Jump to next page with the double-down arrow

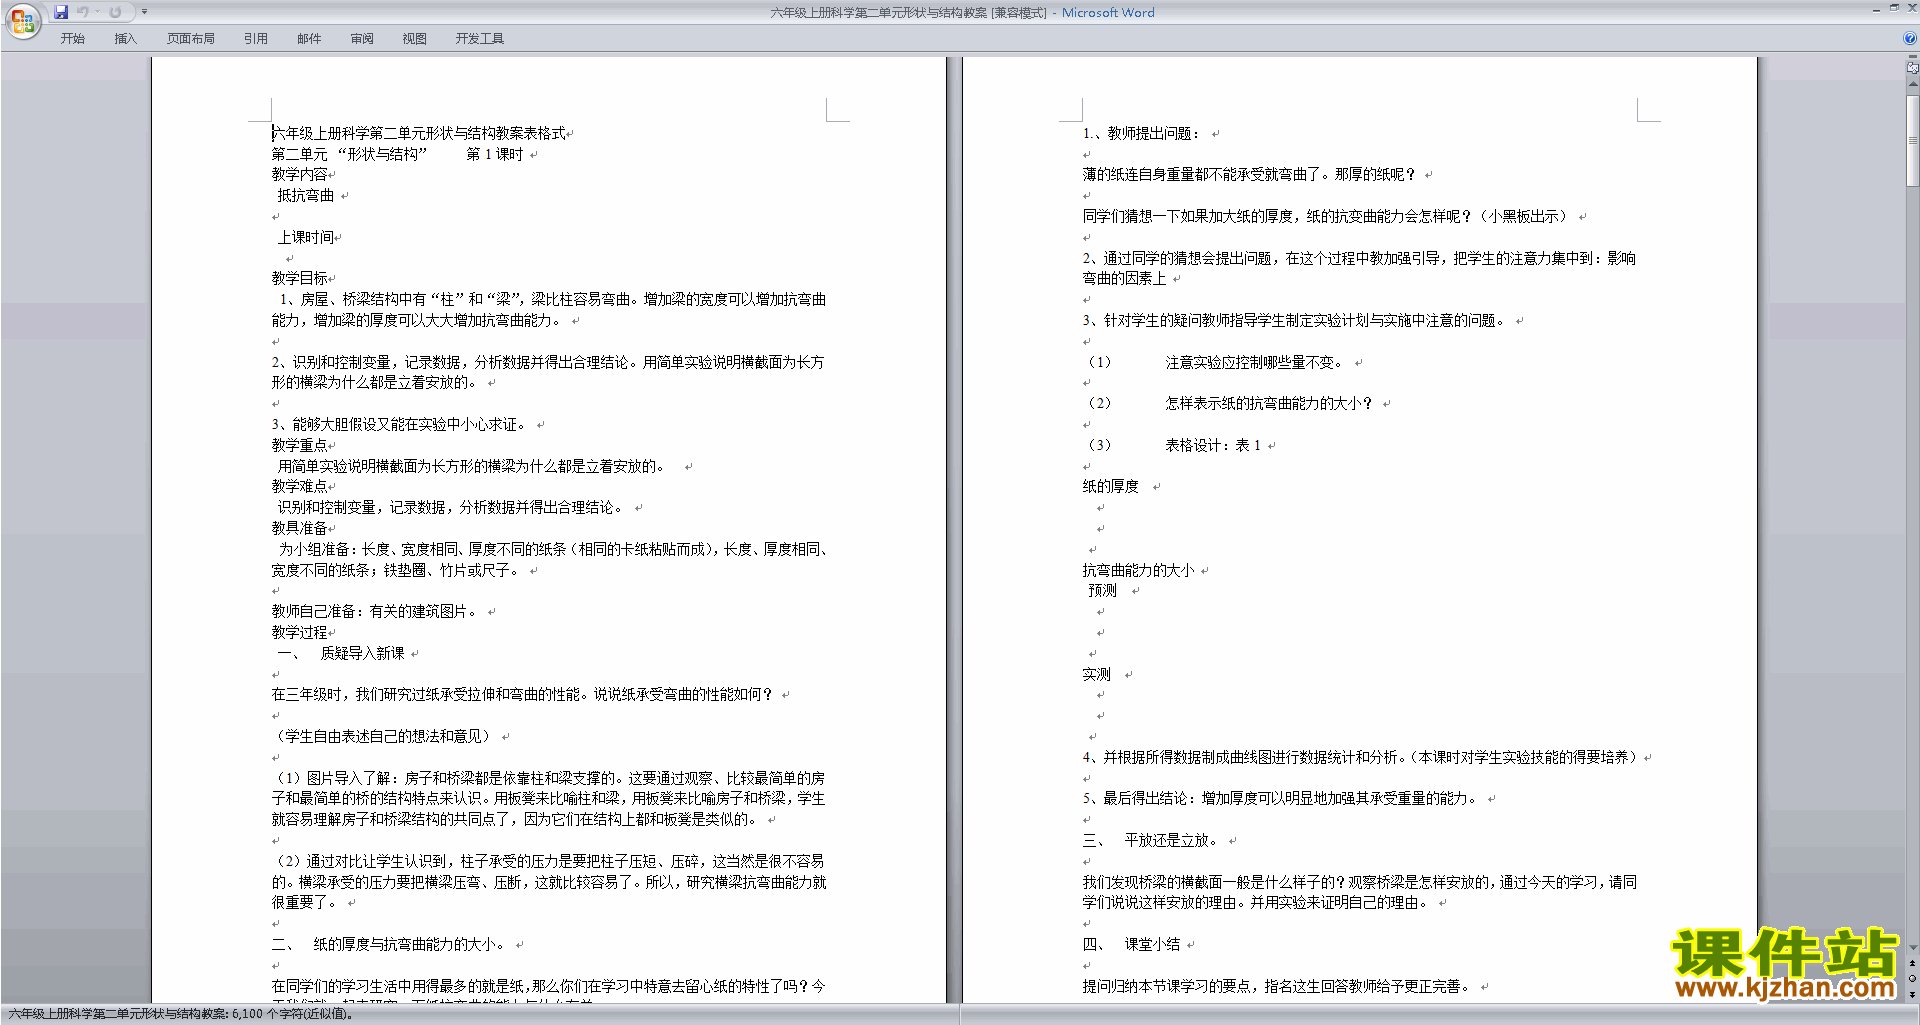1913,994
